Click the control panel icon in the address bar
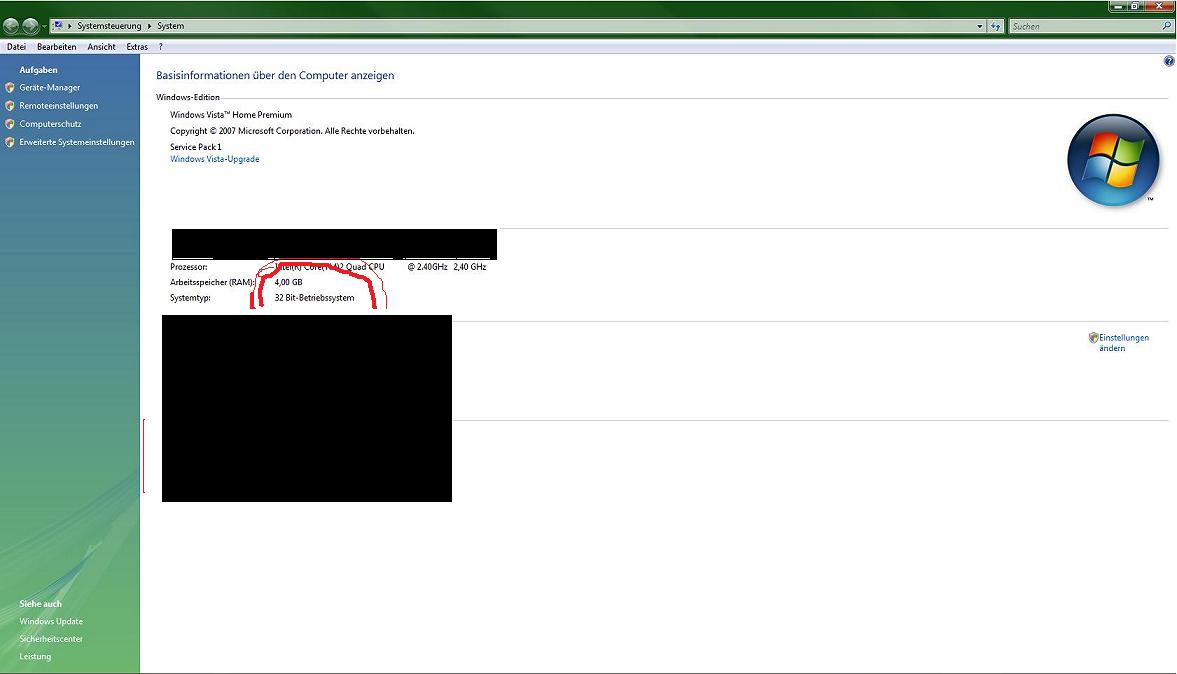The height and width of the screenshot is (674, 1177). tap(58, 26)
